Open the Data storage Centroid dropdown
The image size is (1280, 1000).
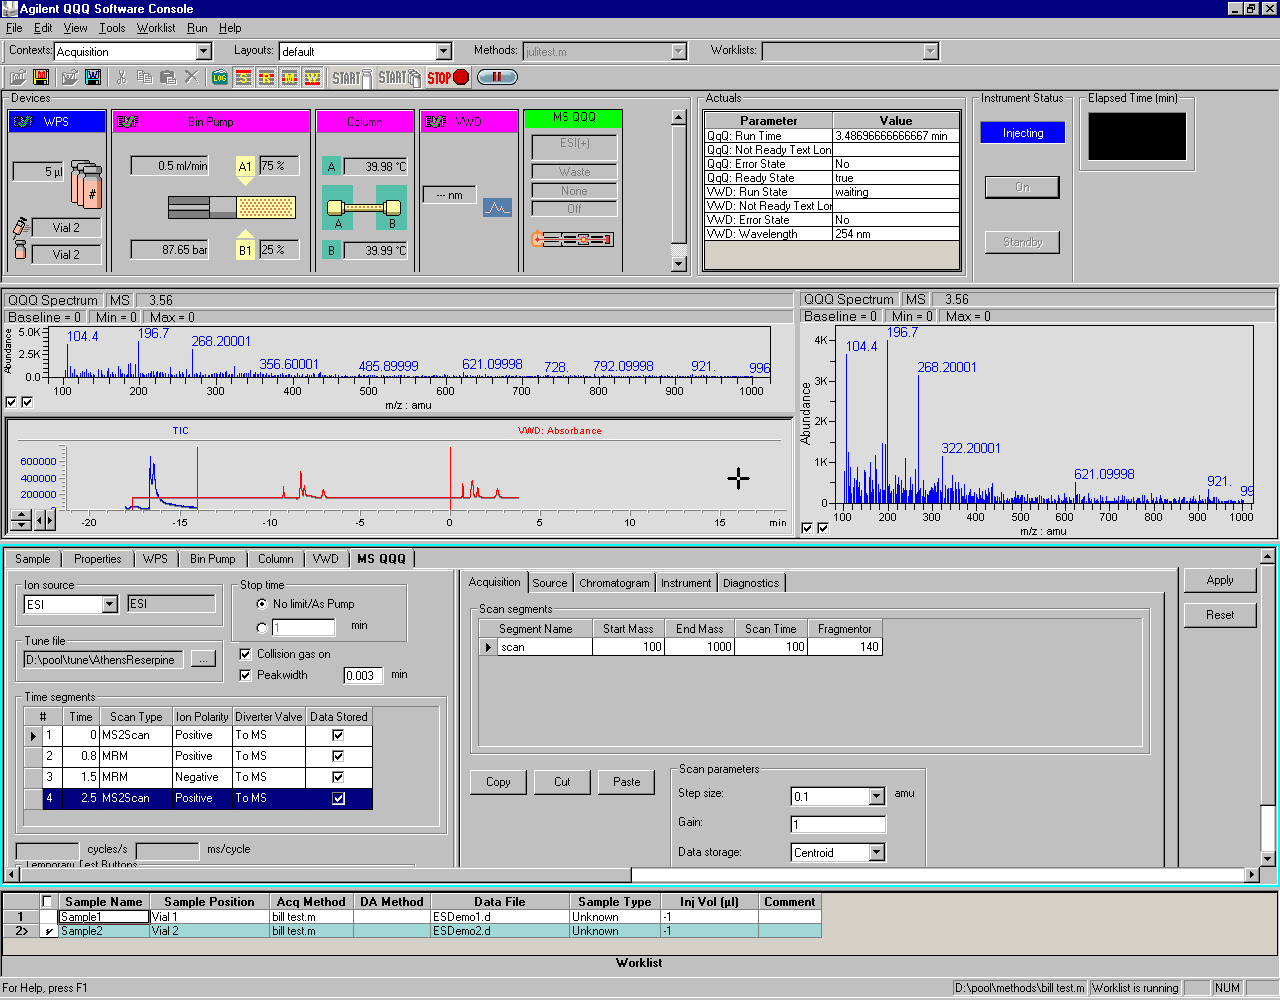877,853
